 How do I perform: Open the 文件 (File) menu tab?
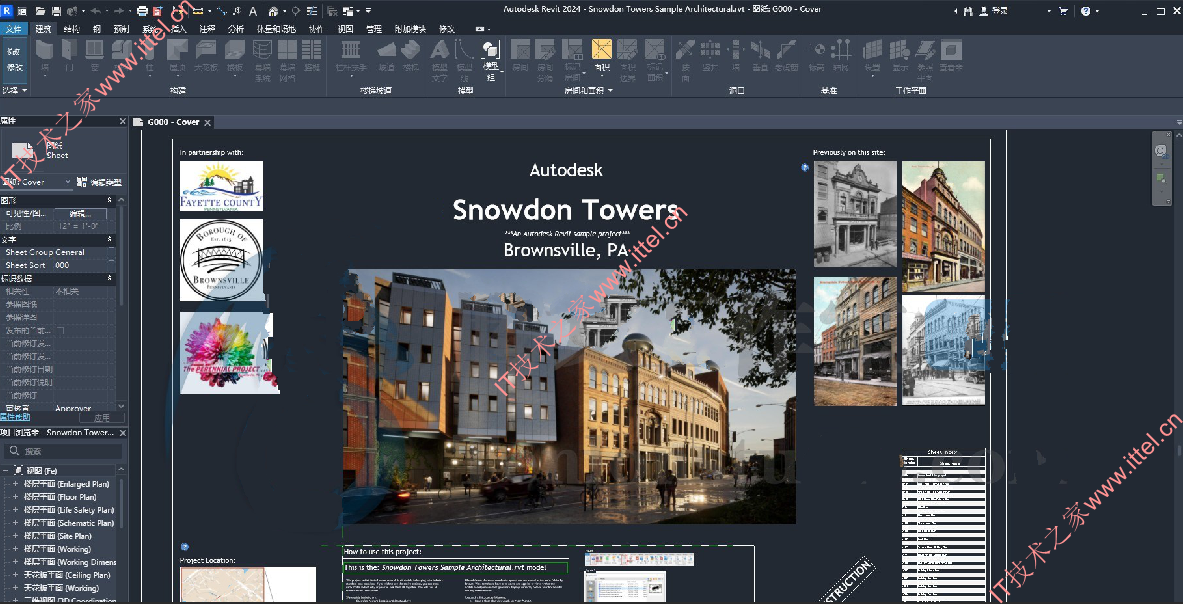pos(14,29)
